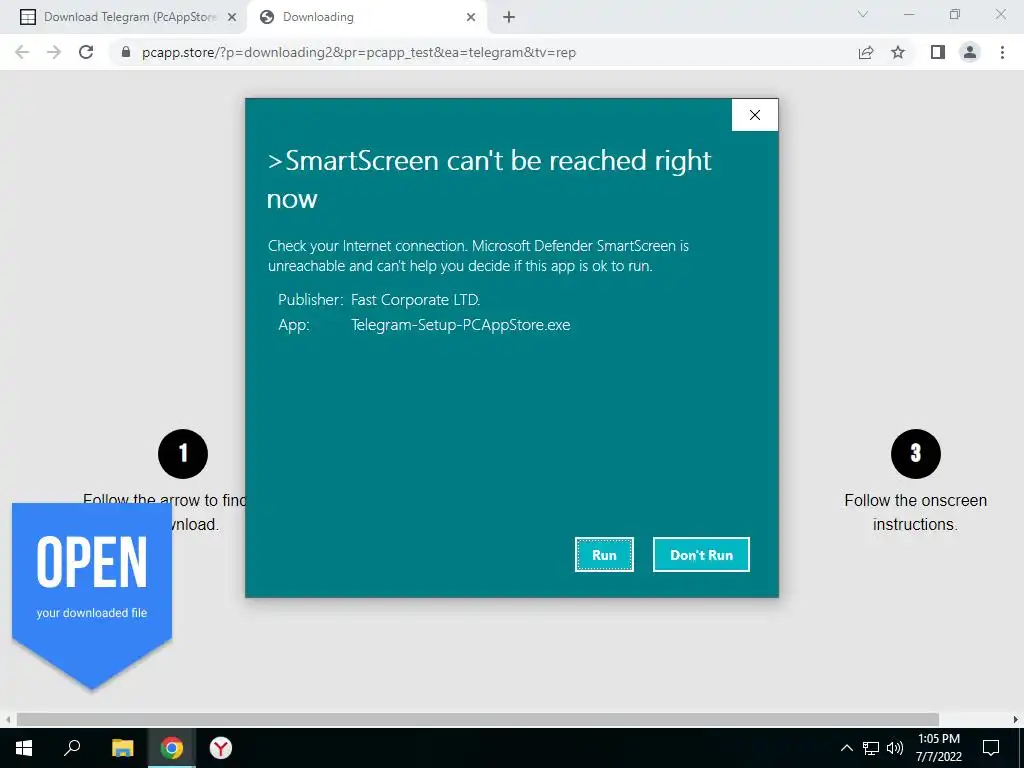Bookmark this page with the star
Image resolution: width=1024 pixels, height=768 pixels.
pyautogui.click(x=898, y=52)
